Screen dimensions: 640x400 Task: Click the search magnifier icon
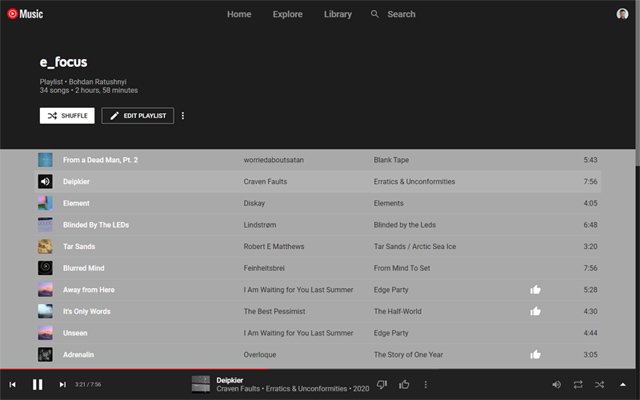point(375,14)
